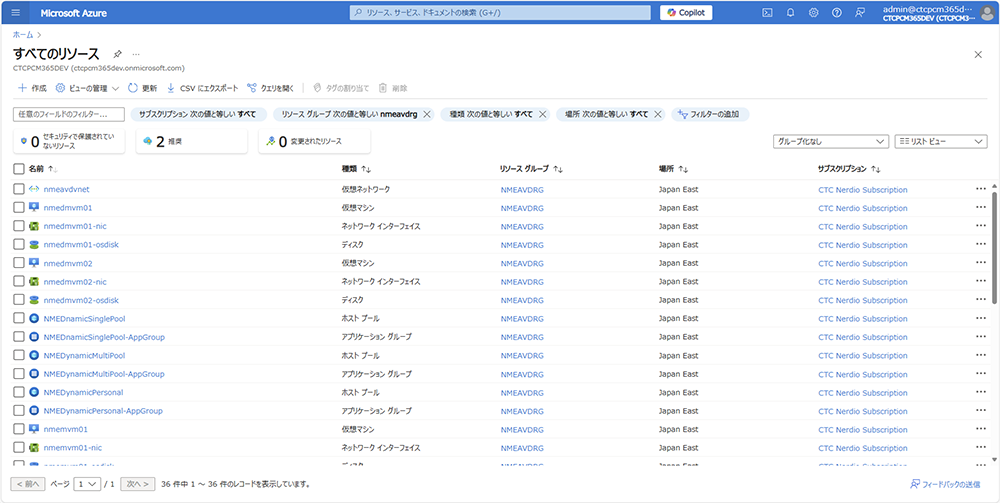The height and width of the screenshot is (503, 1000).
Task: Open the notifications bell
Action: coord(791,13)
